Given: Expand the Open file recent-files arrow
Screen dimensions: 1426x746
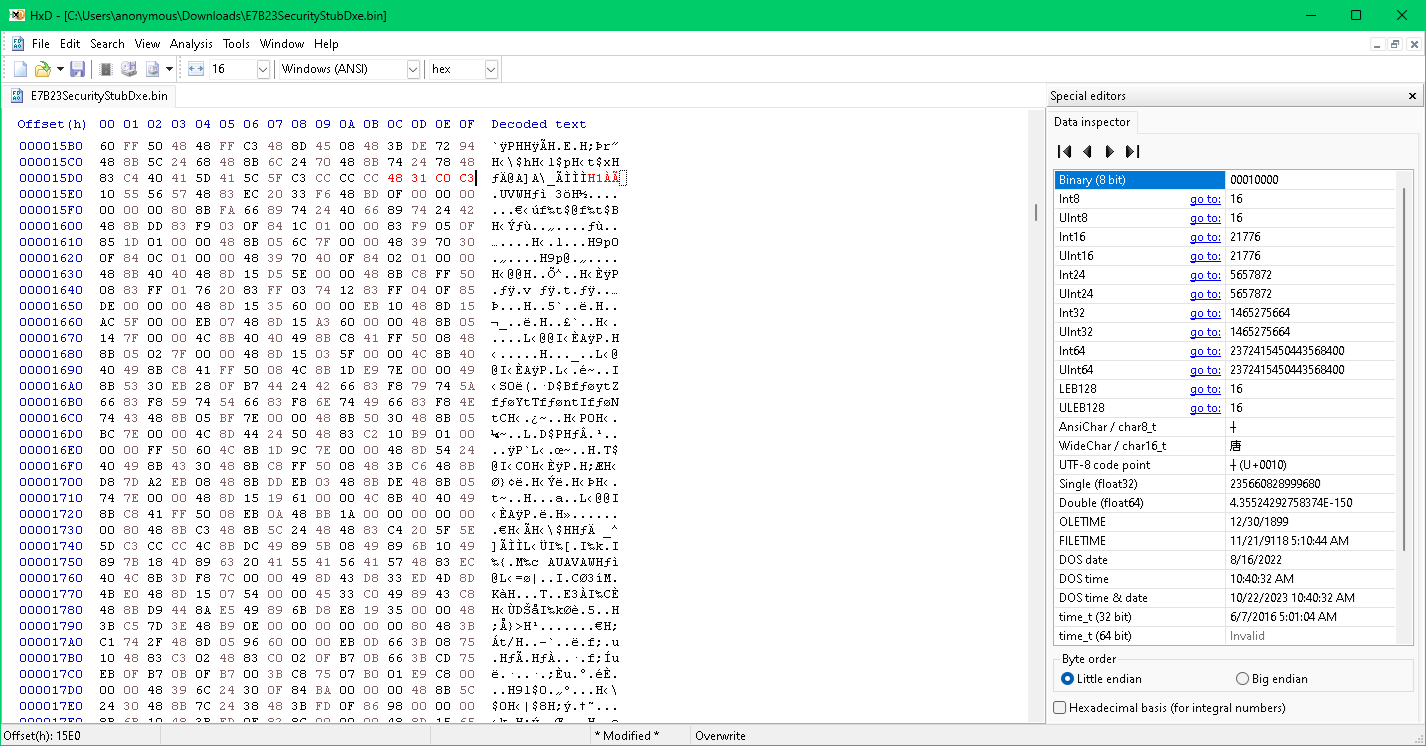Looking at the screenshot, I should point(59,69).
